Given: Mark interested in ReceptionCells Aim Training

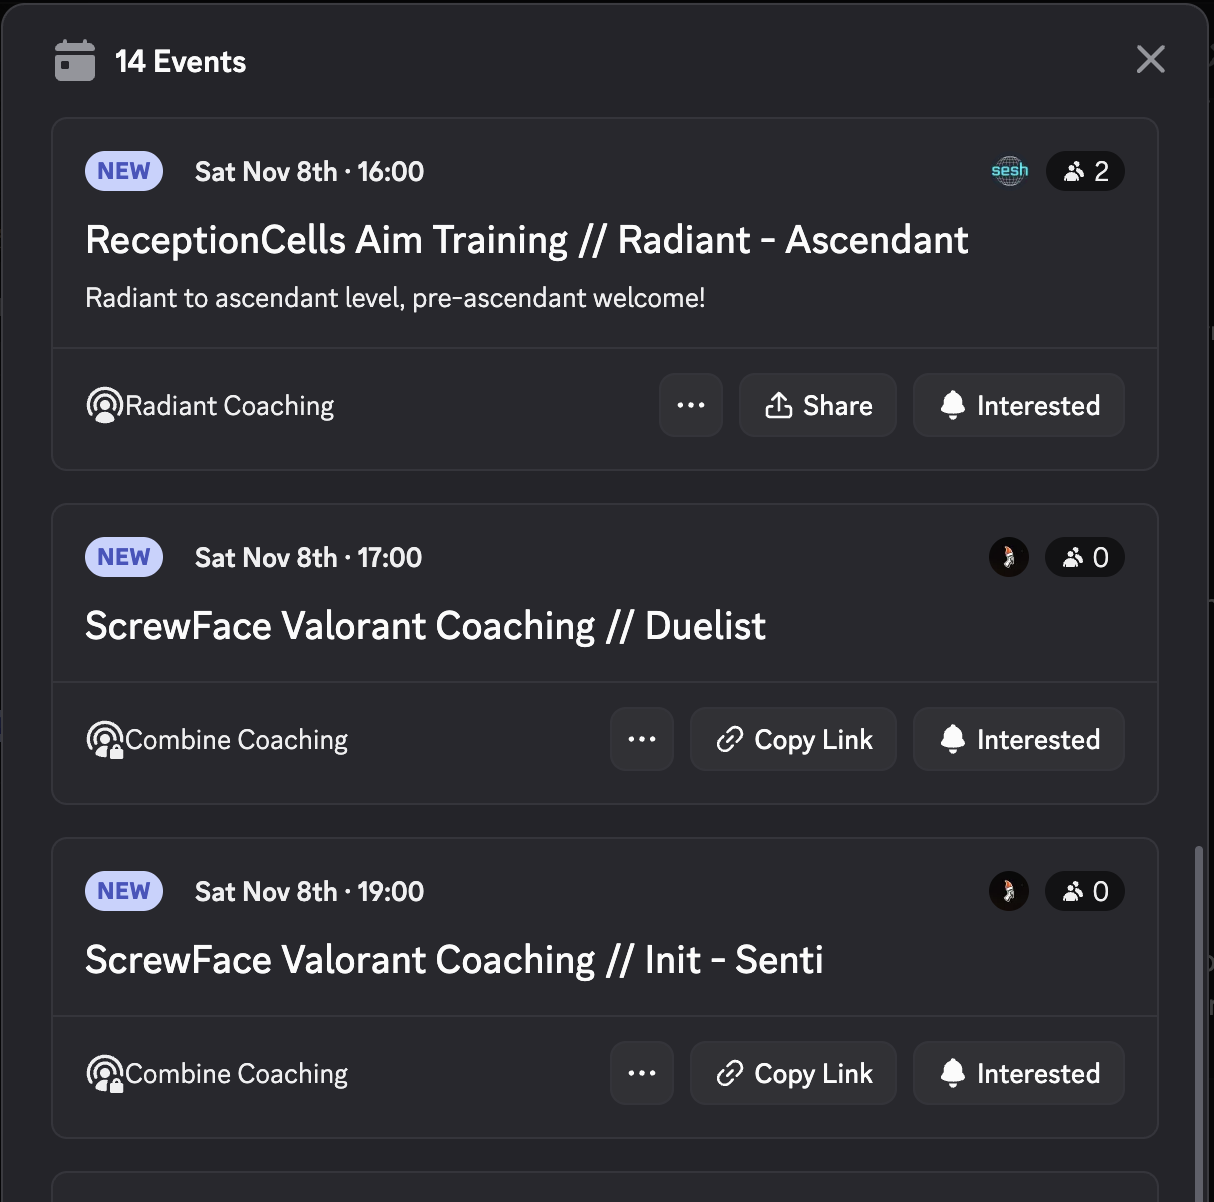Looking at the screenshot, I should click(x=1019, y=405).
